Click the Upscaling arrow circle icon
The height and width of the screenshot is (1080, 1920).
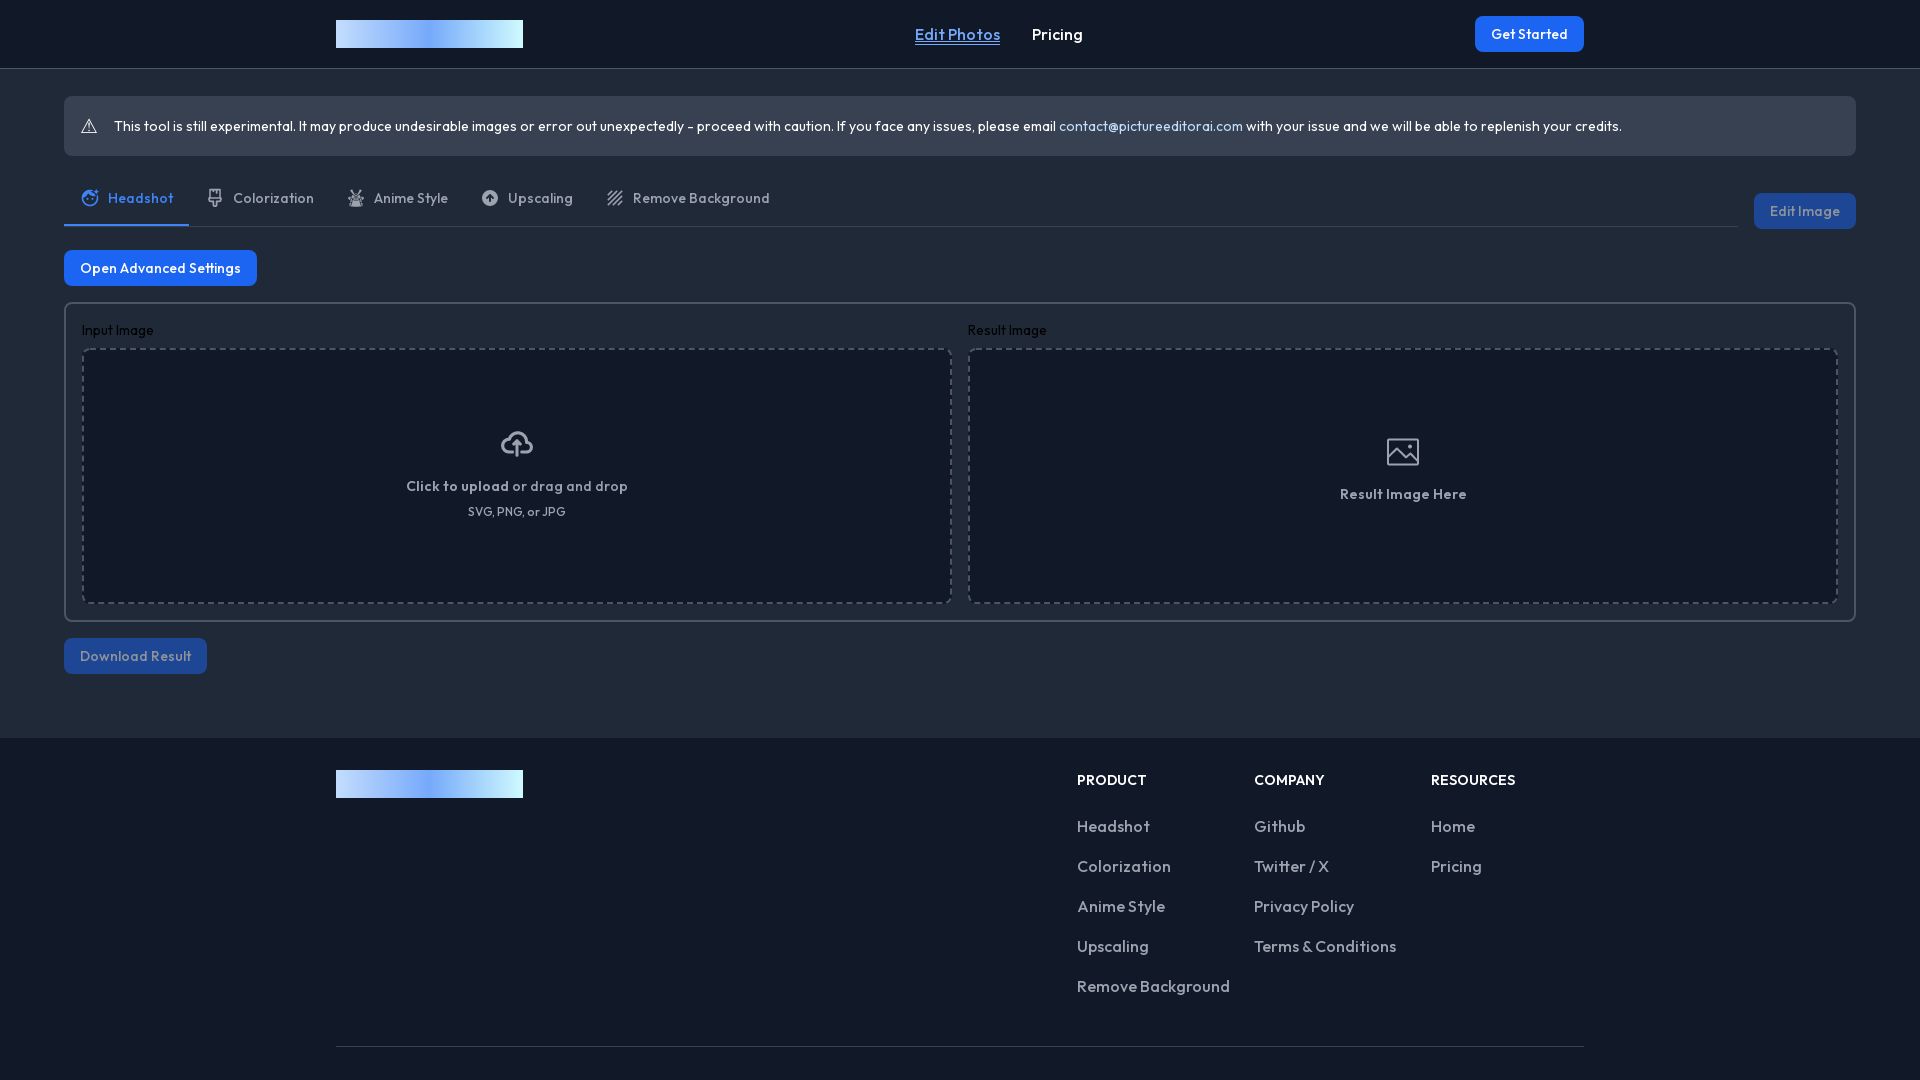(x=490, y=198)
